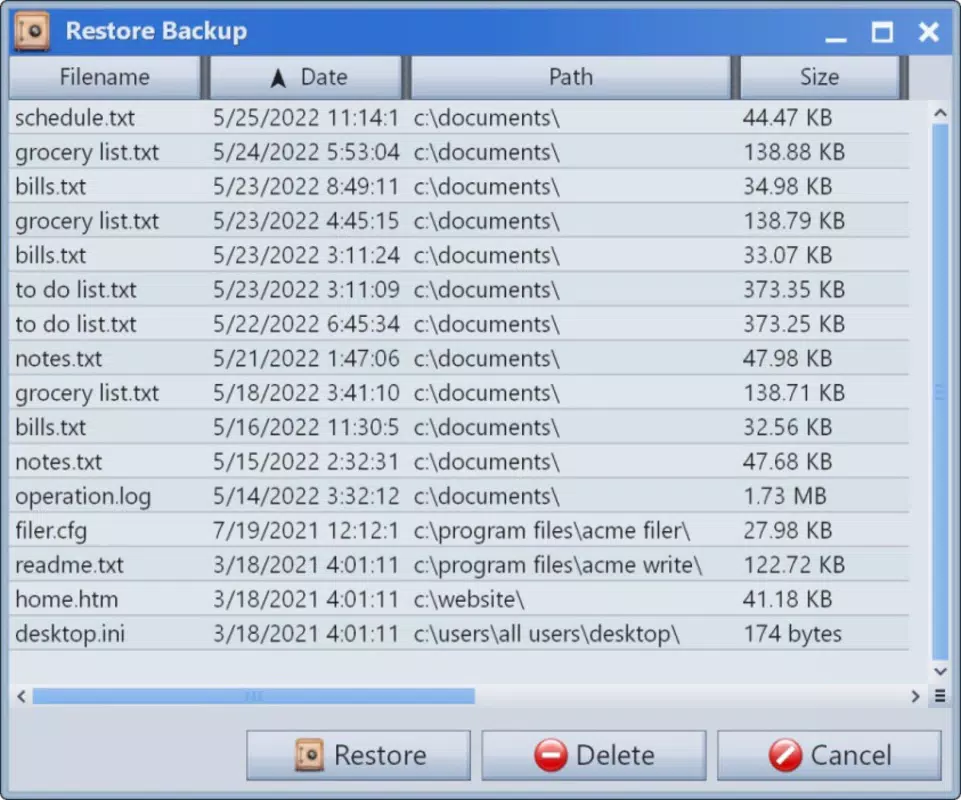Click the red minus icon on Delete button
The width and height of the screenshot is (961, 800).
tap(550, 755)
